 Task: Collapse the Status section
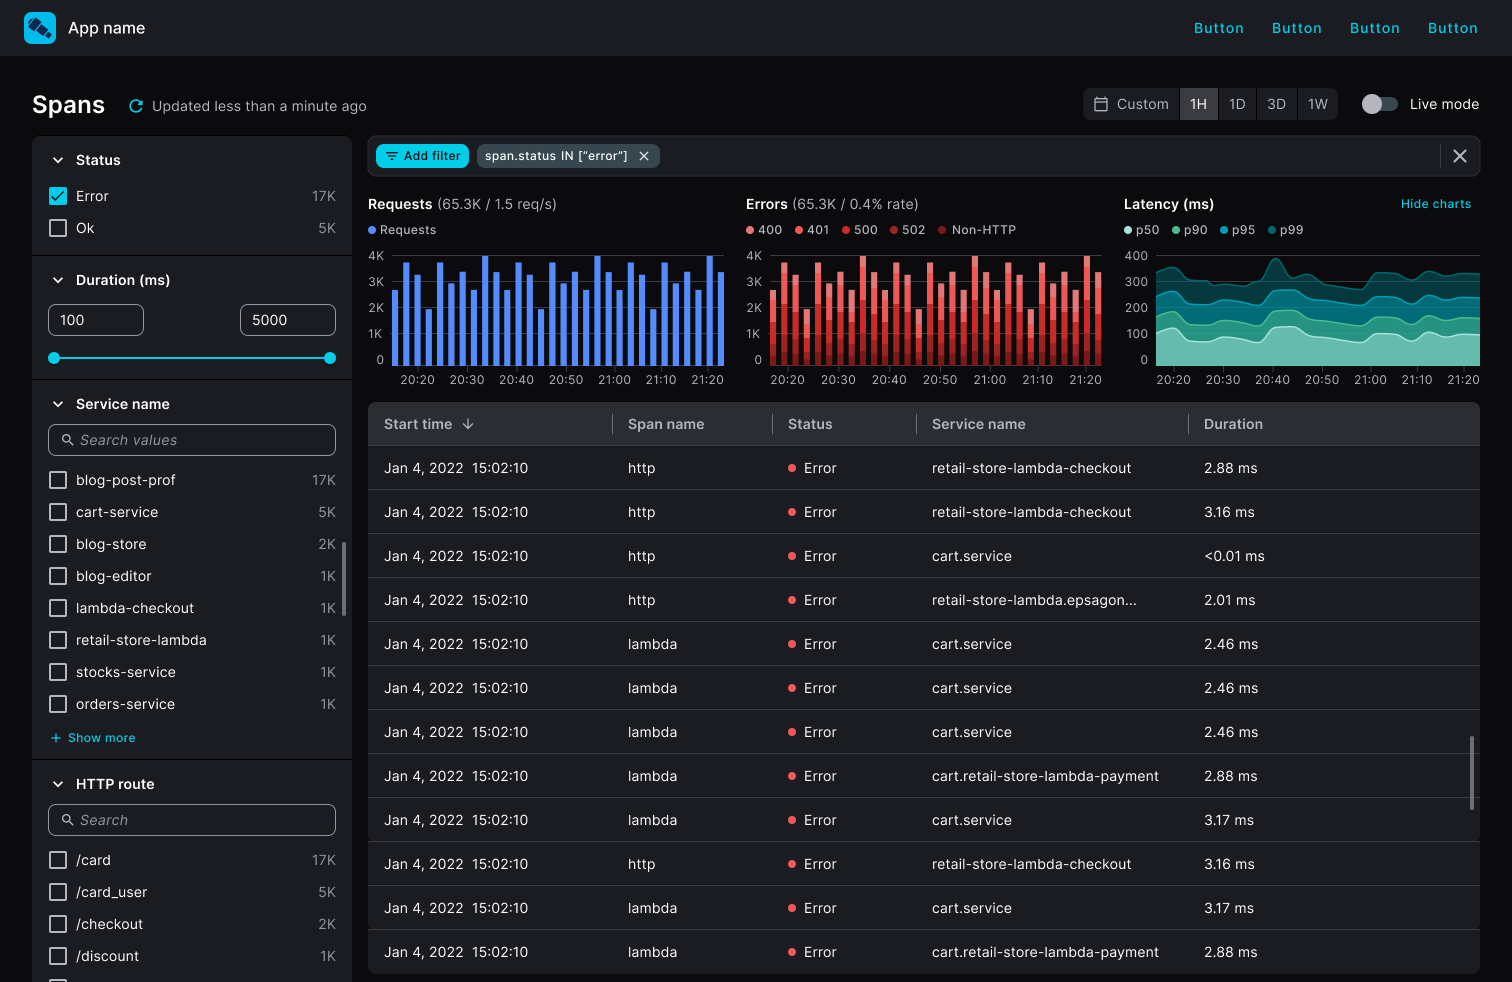click(x=58, y=159)
